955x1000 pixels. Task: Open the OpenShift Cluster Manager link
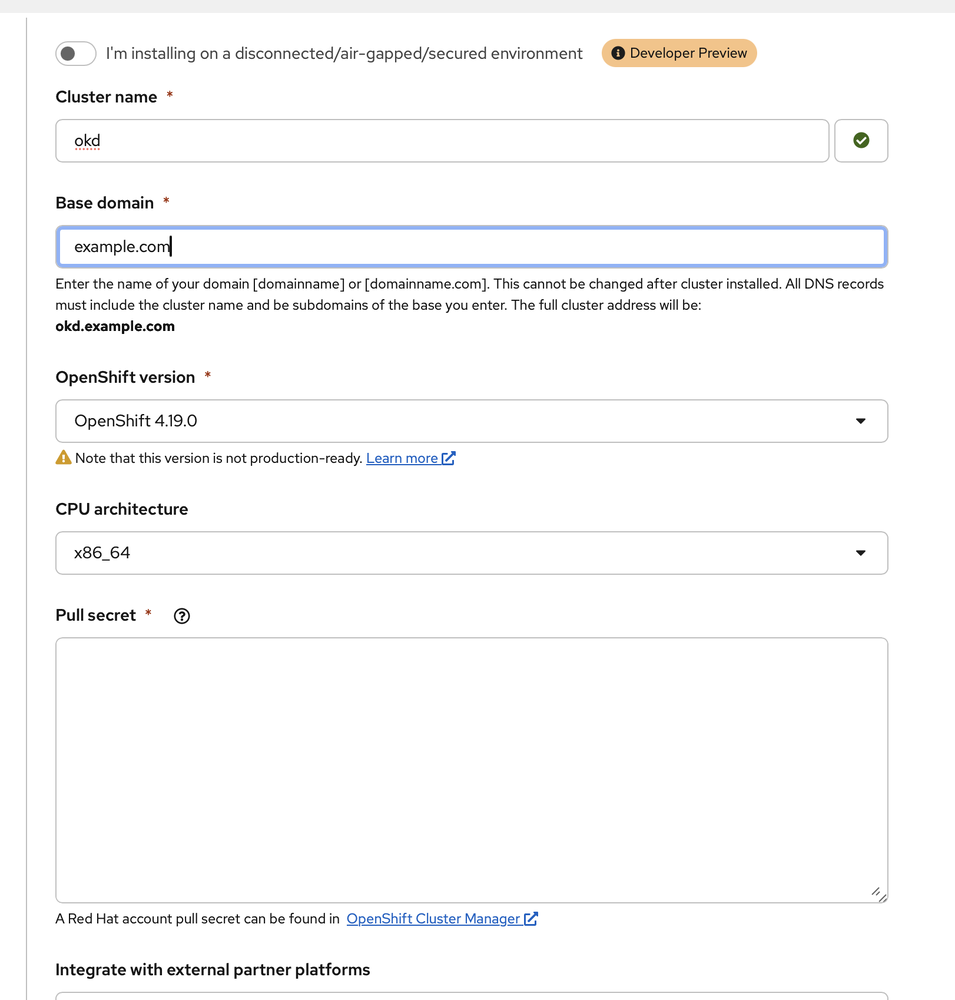(433, 919)
